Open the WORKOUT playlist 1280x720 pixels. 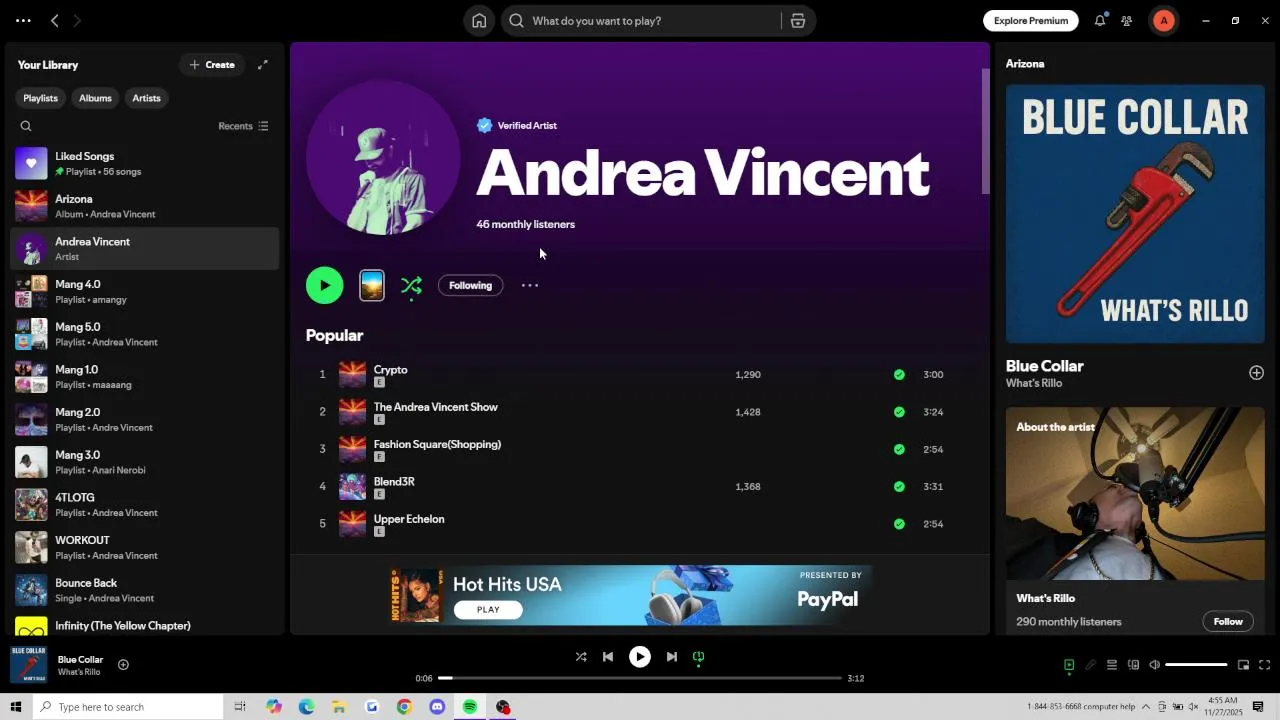(145, 547)
